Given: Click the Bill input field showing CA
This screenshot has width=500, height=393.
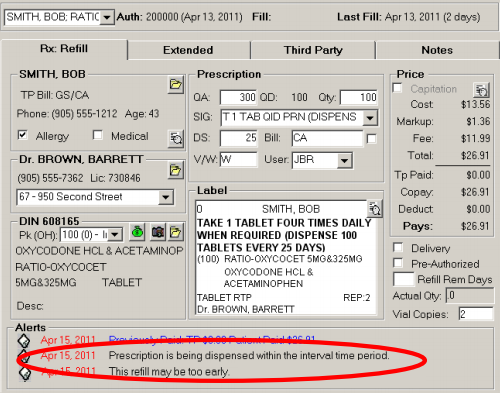Looking at the screenshot, I should click(327, 138).
